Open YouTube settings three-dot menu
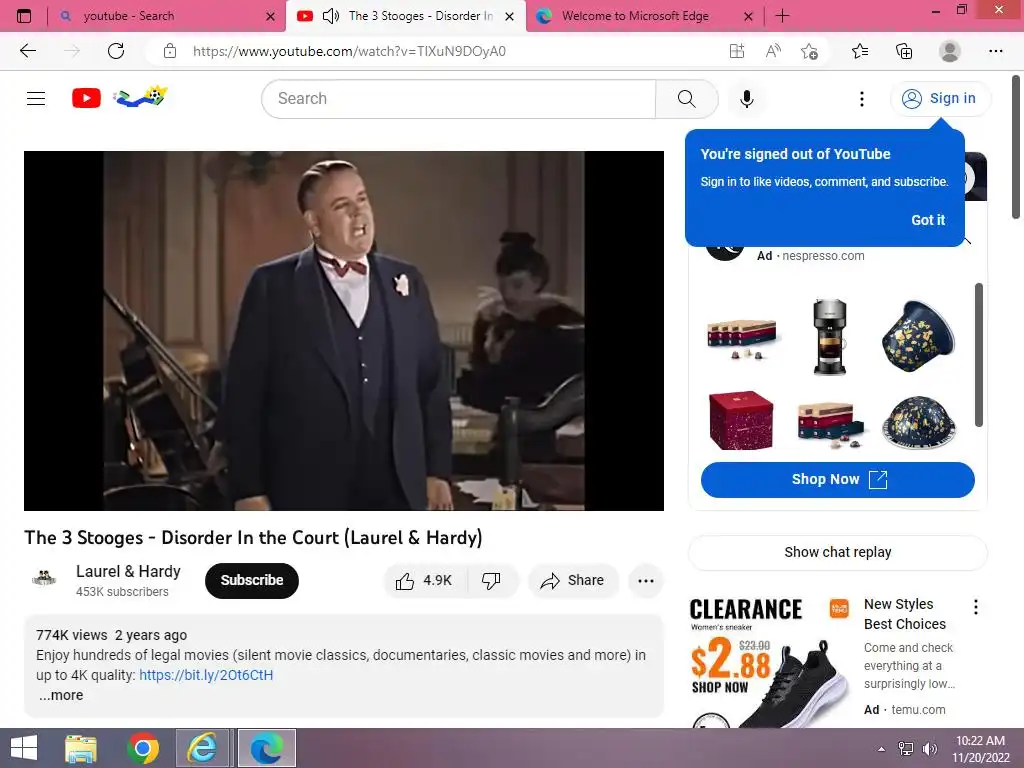The image size is (1024, 768). pos(861,99)
